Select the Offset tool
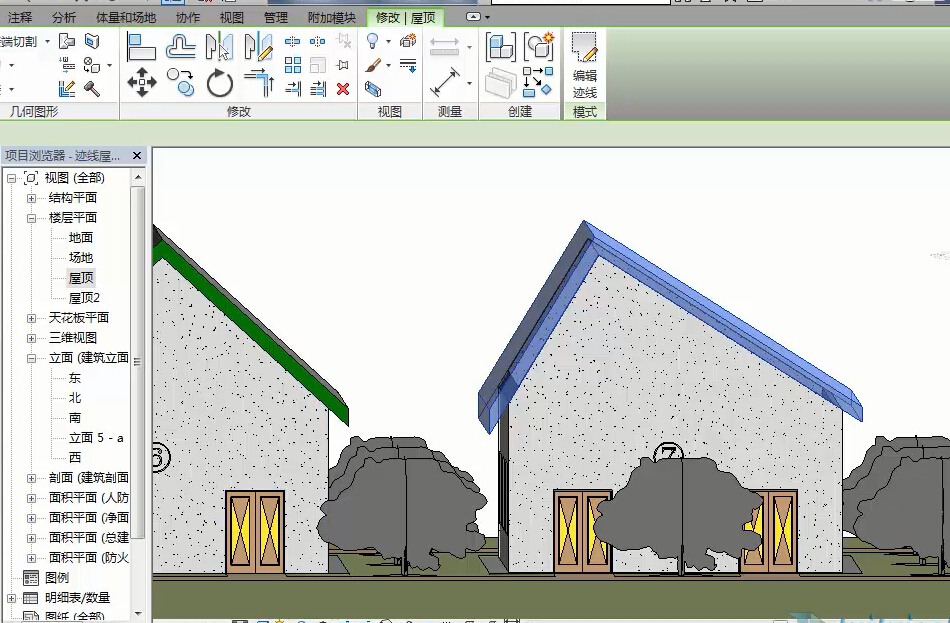The width and height of the screenshot is (950, 623). (x=181, y=47)
